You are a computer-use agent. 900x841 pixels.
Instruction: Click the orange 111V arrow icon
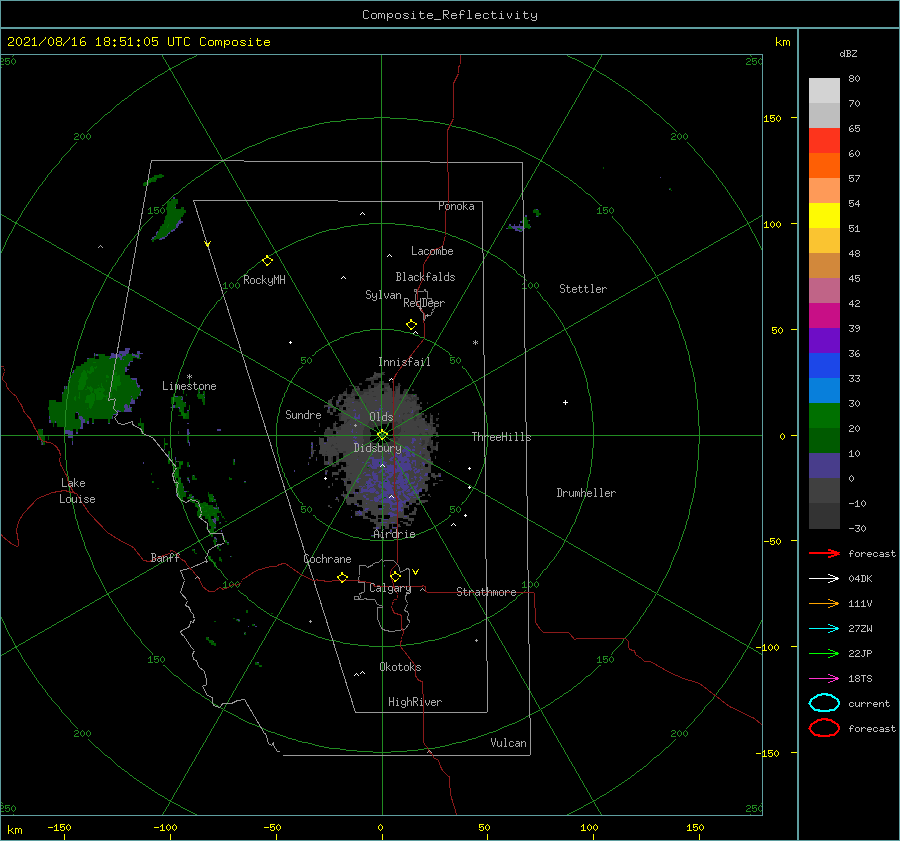point(824,603)
